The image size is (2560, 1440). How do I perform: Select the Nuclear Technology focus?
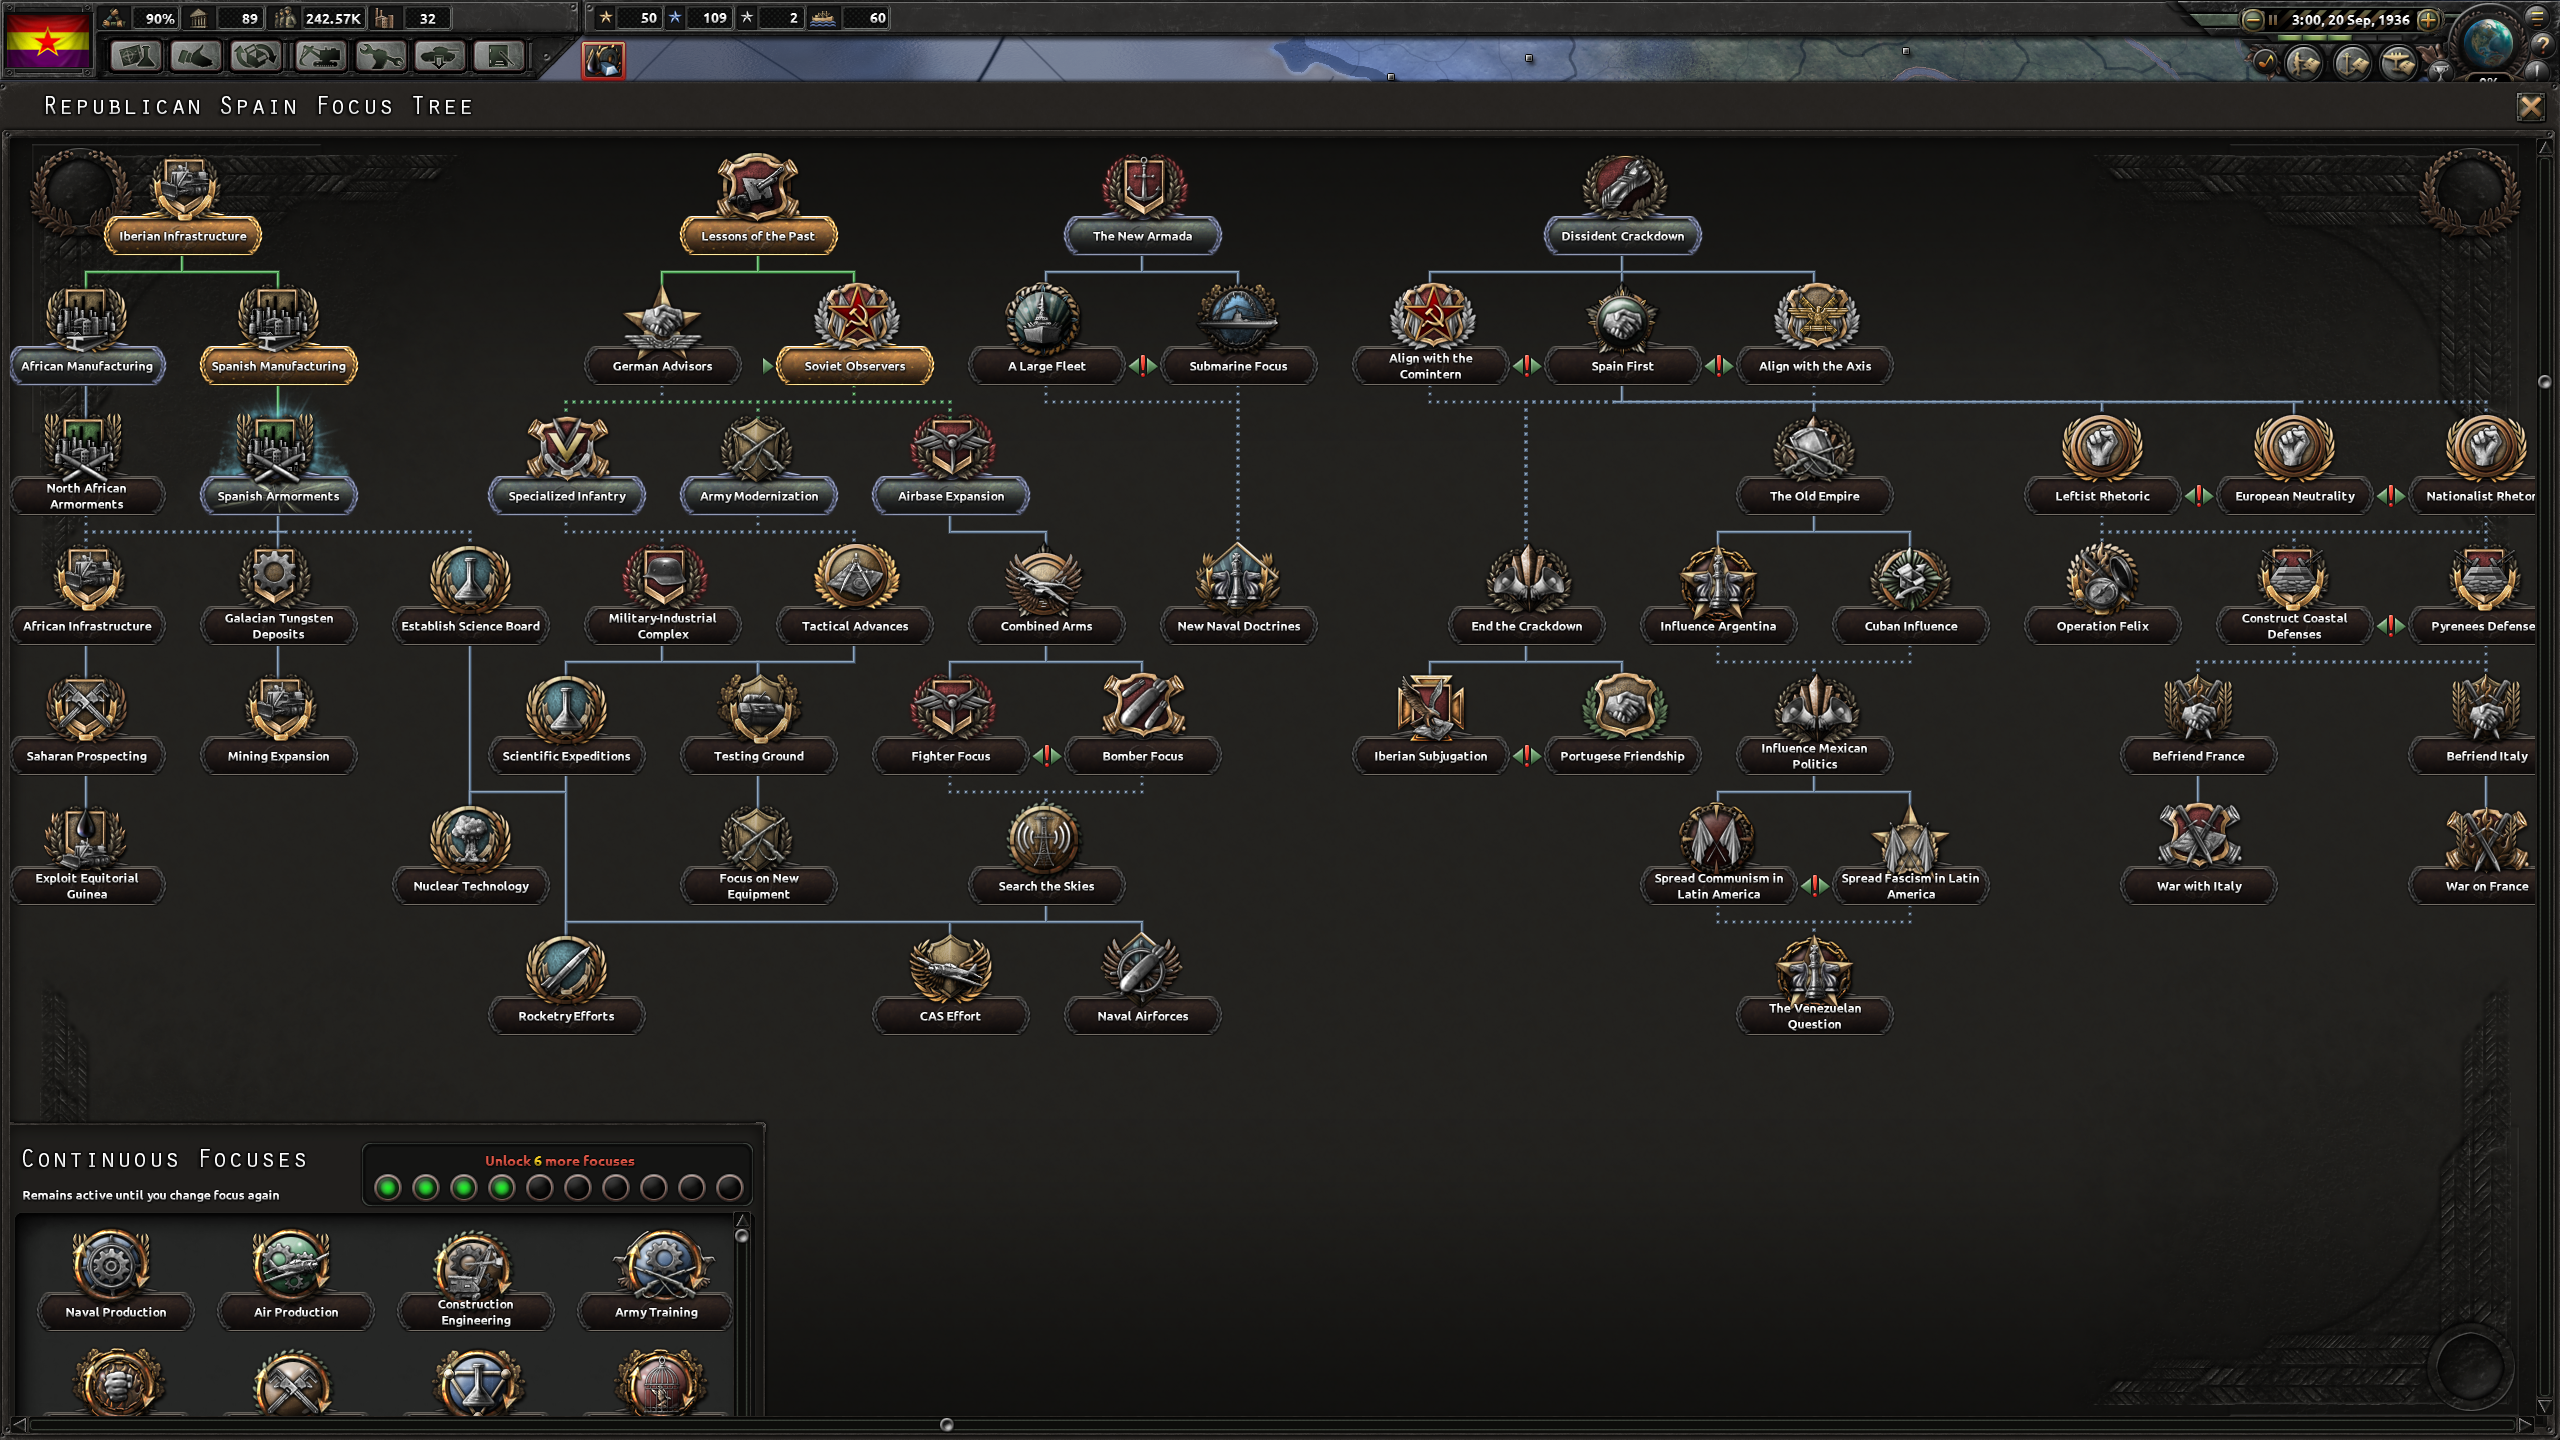(470, 854)
